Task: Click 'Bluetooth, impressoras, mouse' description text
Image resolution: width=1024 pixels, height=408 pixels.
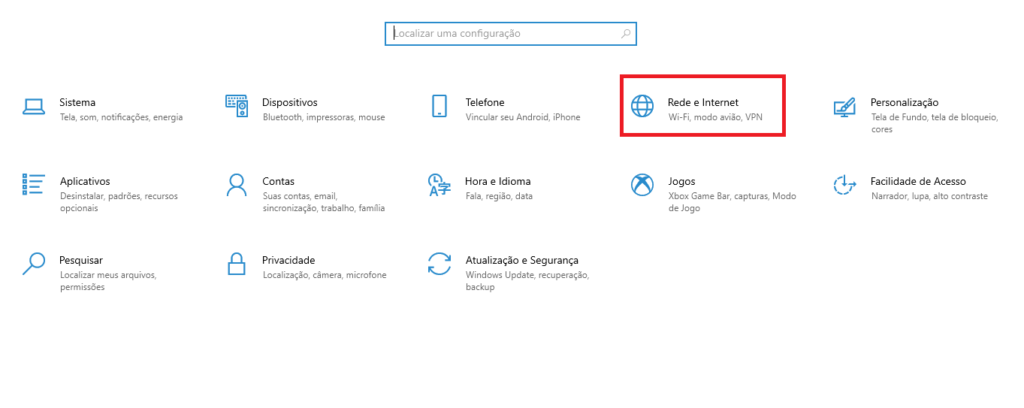Action: (x=323, y=117)
